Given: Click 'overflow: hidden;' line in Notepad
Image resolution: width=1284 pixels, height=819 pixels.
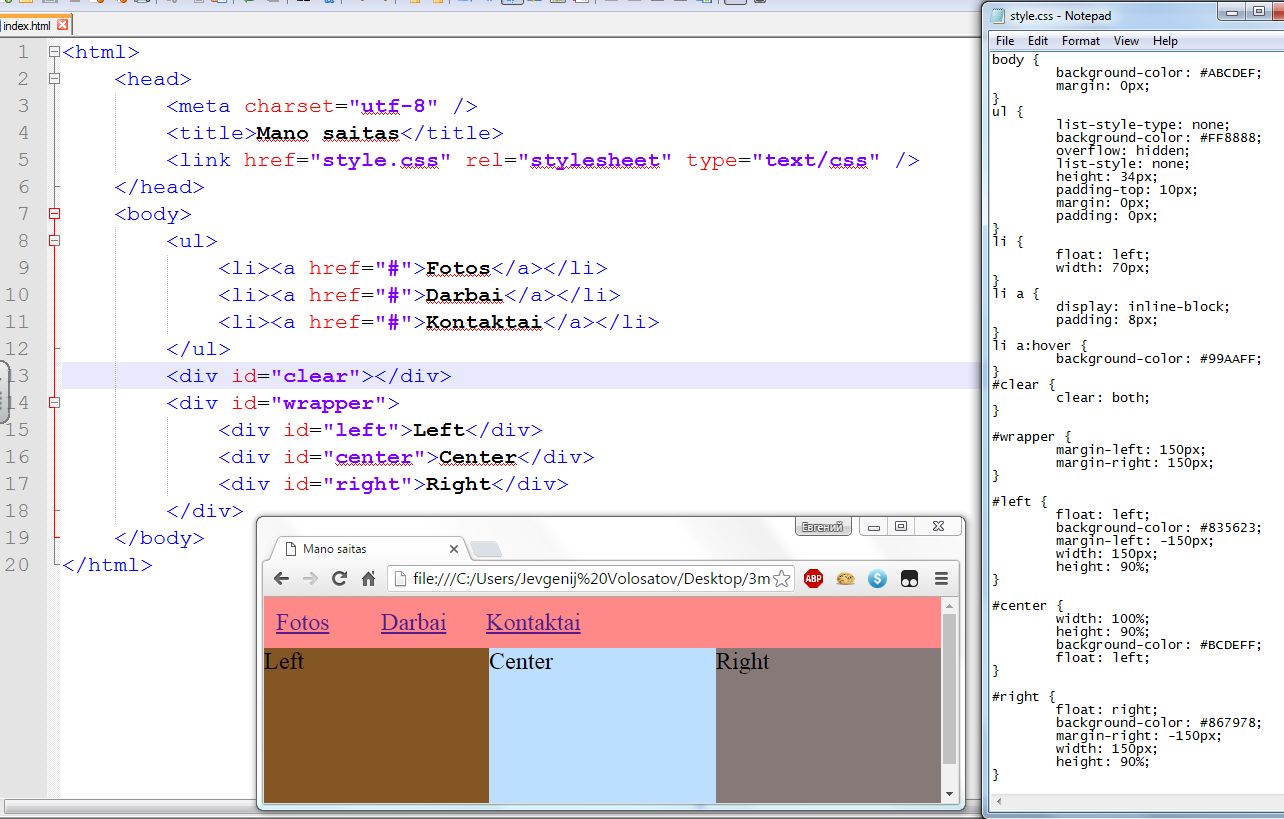Looking at the screenshot, I should (x=1123, y=151).
